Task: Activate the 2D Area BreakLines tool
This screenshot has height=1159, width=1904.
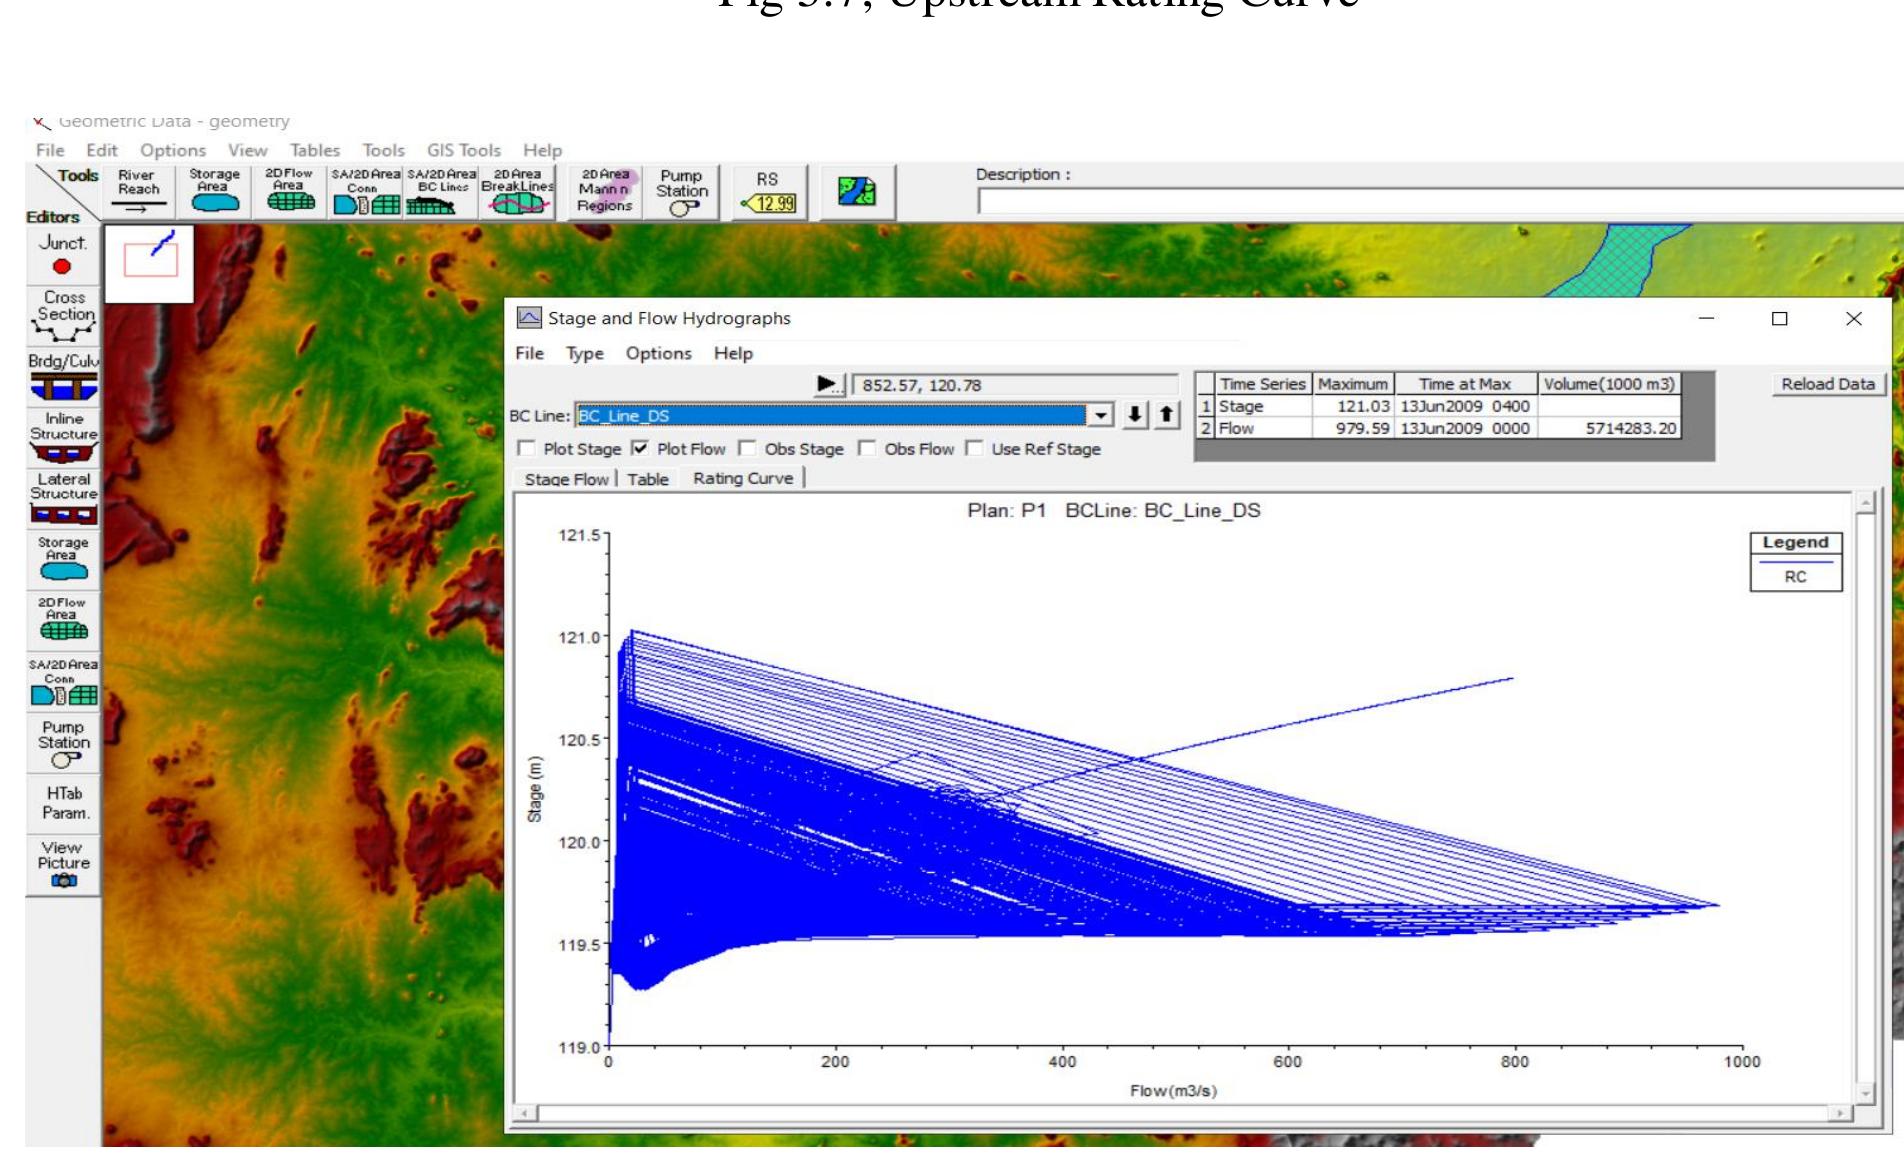Action: [x=517, y=192]
